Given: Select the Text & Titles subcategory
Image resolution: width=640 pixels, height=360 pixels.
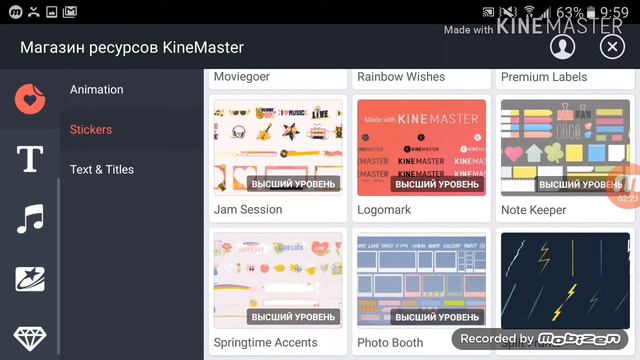Looking at the screenshot, I should pyautogui.click(x=102, y=169).
